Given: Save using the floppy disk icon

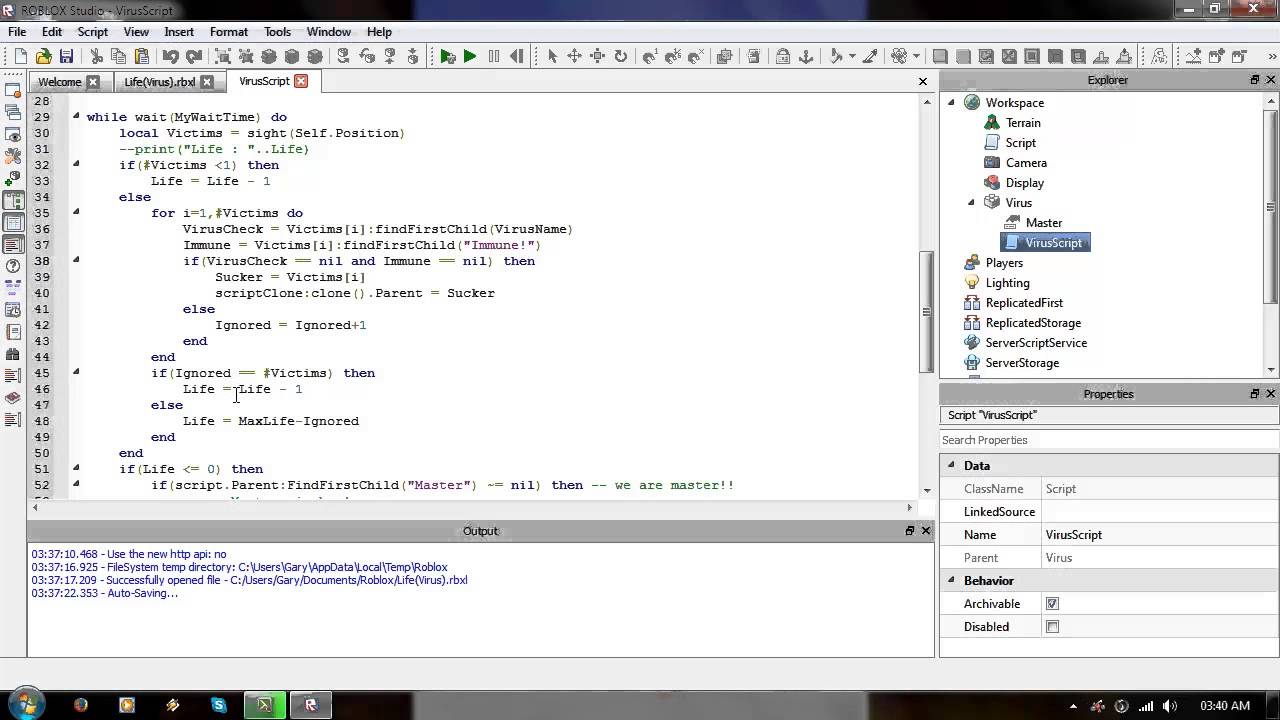Looking at the screenshot, I should tap(66, 57).
